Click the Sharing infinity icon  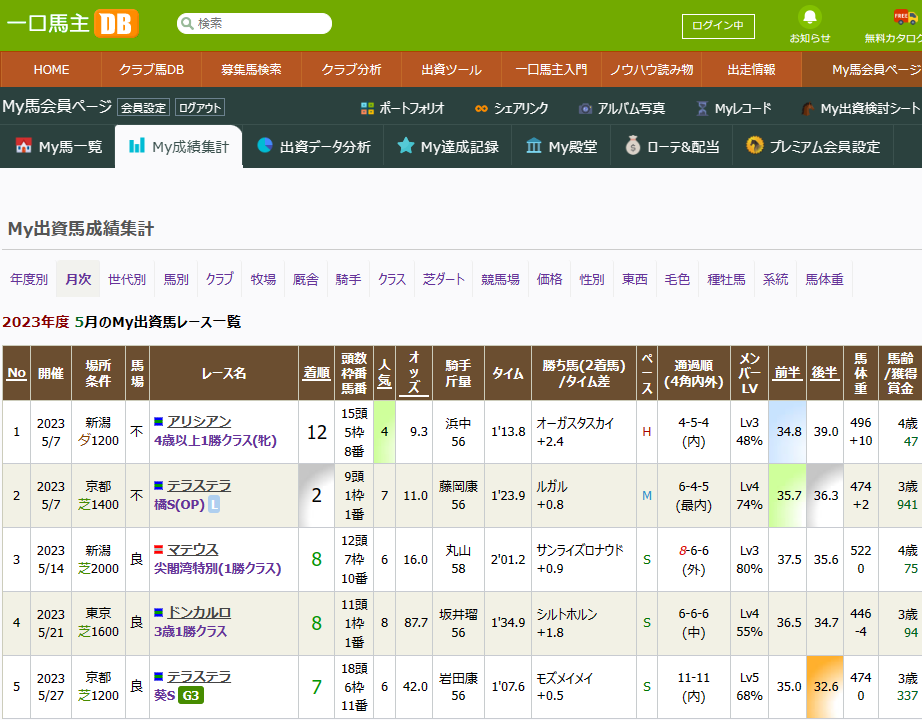point(481,108)
